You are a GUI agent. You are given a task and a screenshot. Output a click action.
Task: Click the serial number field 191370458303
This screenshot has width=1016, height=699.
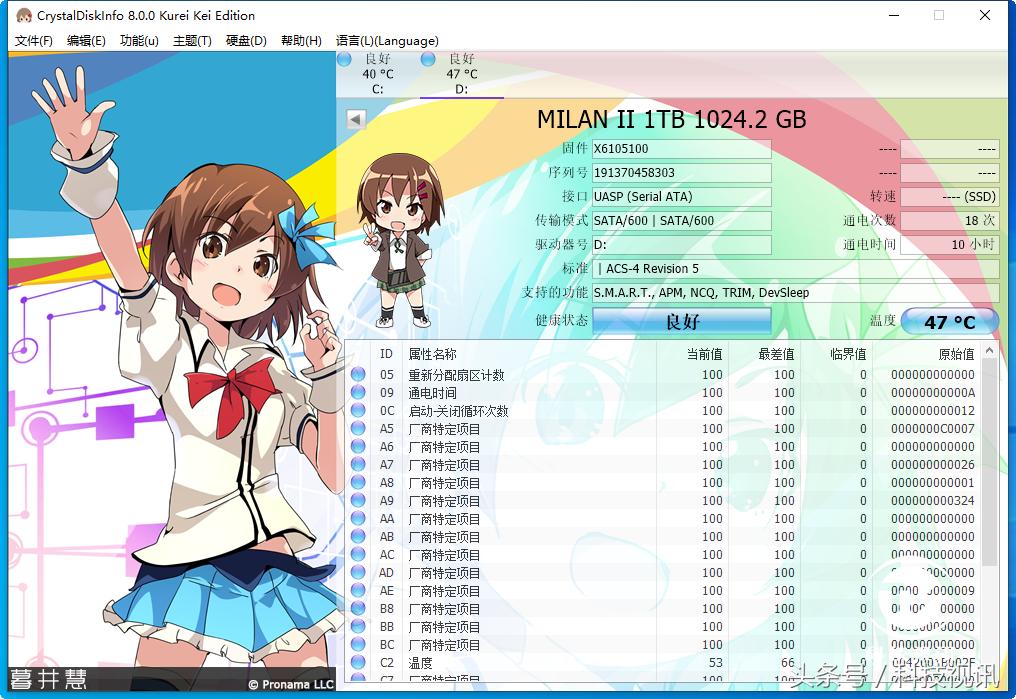click(681, 173)
